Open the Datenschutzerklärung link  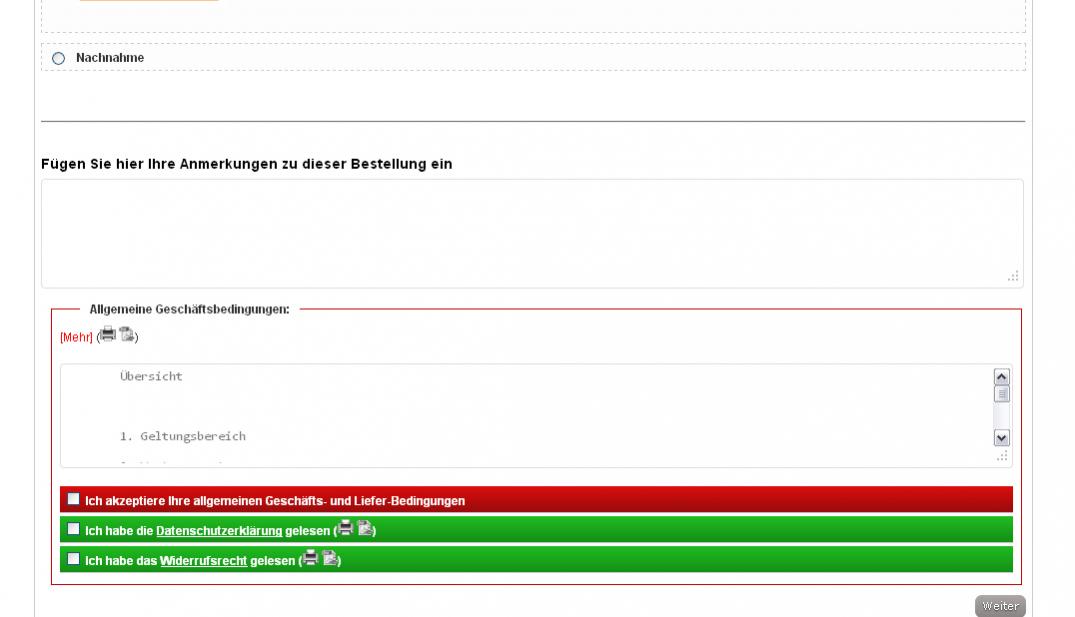[219, 531]
